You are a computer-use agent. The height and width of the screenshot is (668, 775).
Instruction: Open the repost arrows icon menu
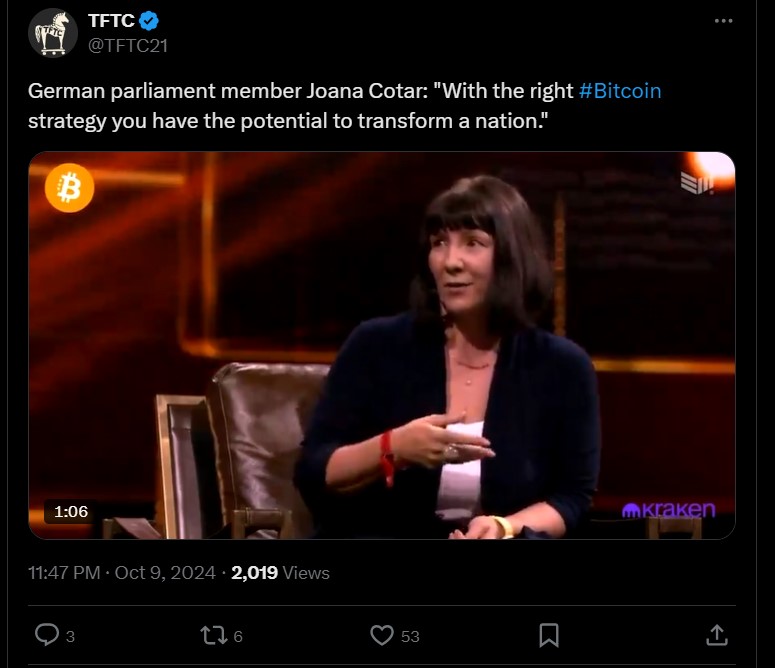pos(214,635)
